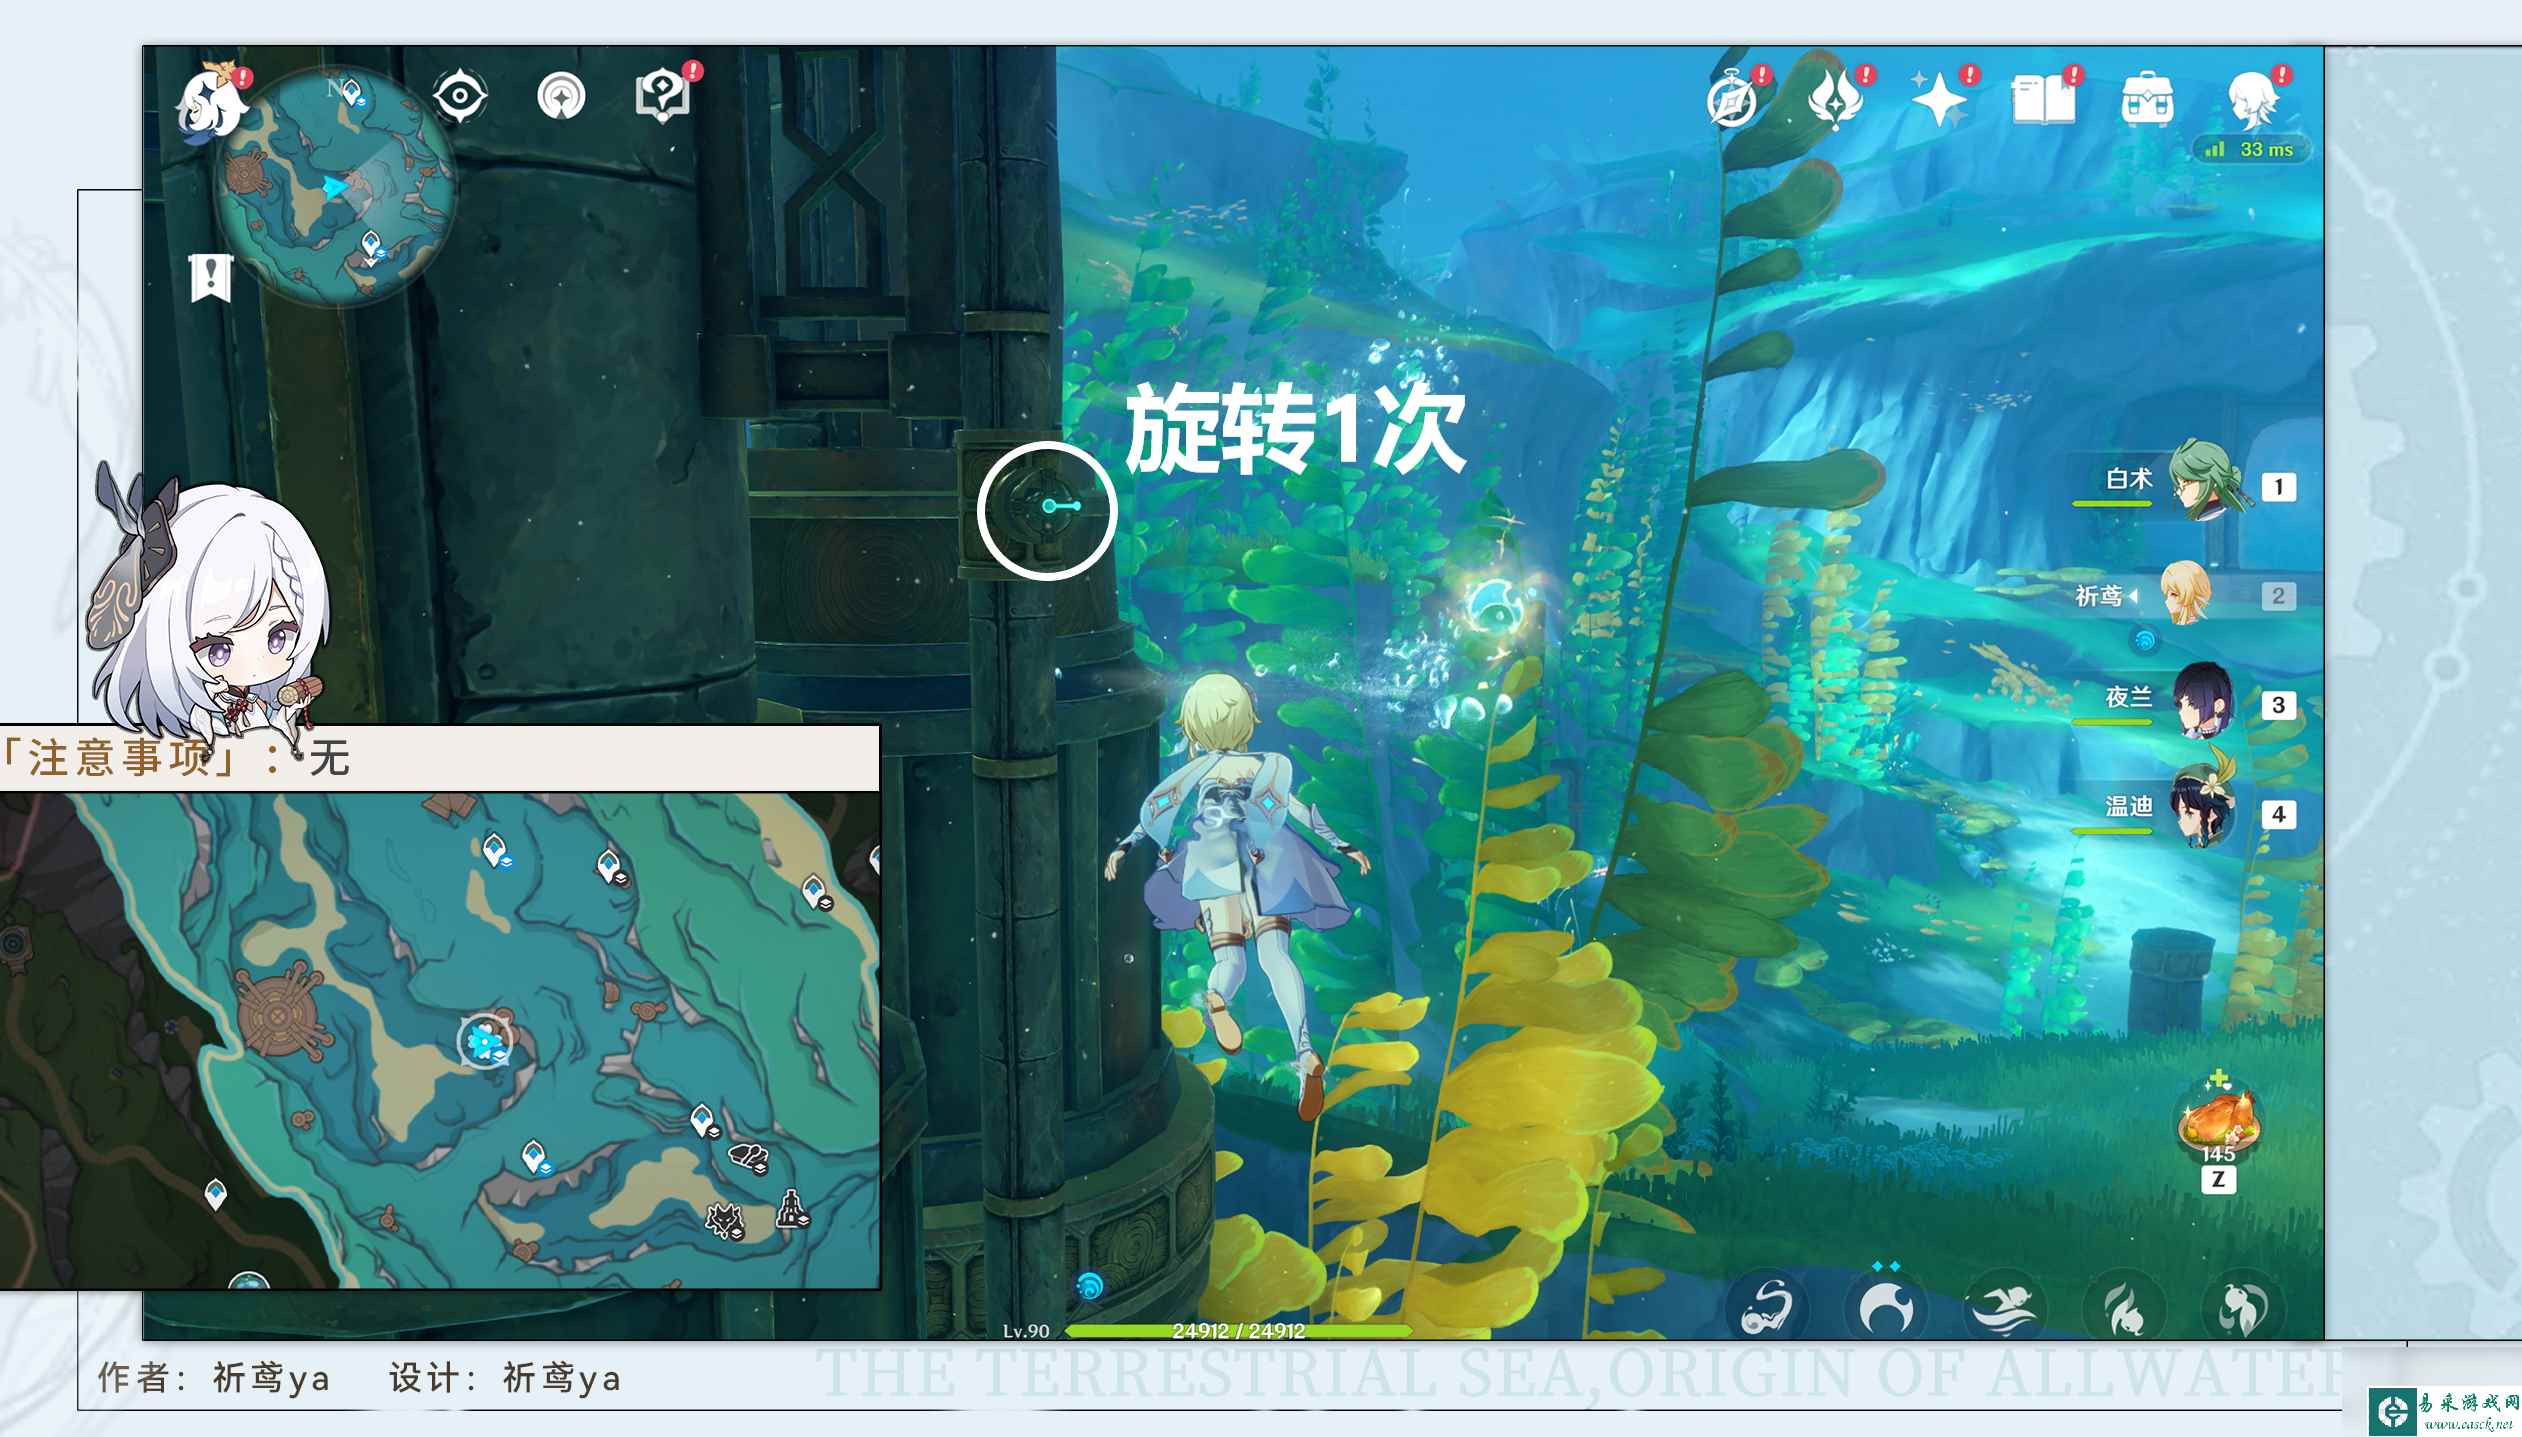Click the slot 4 key badge
The height and width of the screenshot is (1437, 2522).
pyautogui.click(x=2278, y=814)
